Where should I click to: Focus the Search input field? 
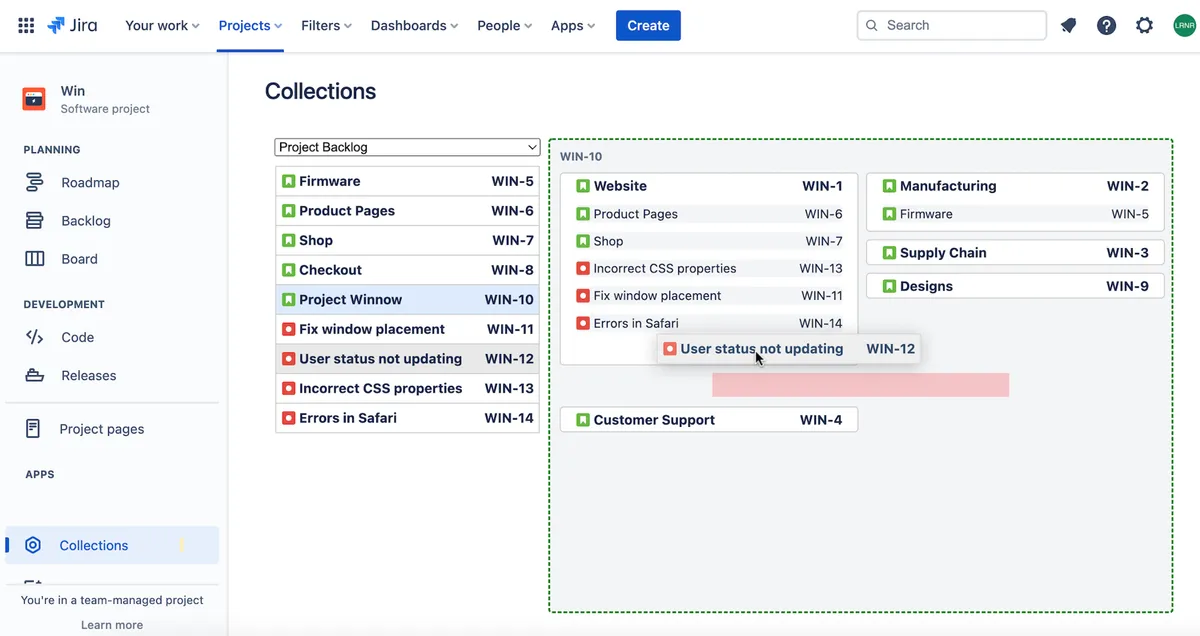pos(952,25)
